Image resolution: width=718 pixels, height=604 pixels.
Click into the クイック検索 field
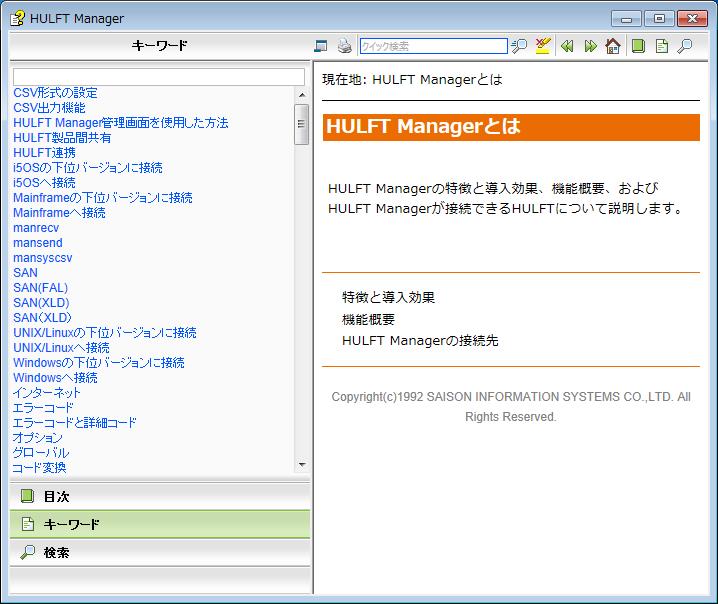(x=434, y=46)
